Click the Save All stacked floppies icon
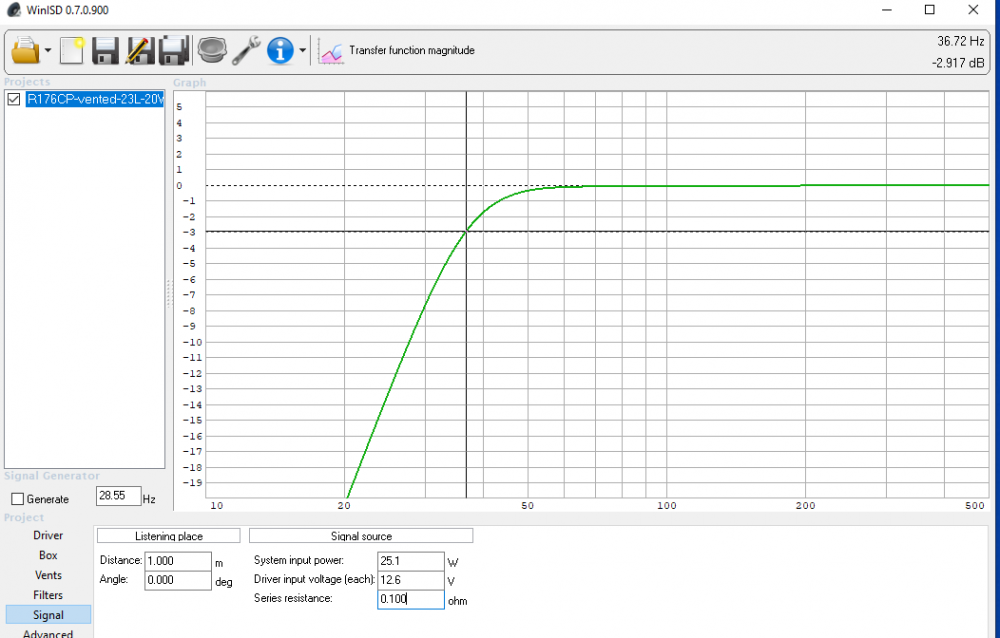This screenshot has width=1000, height=638. 175,50
